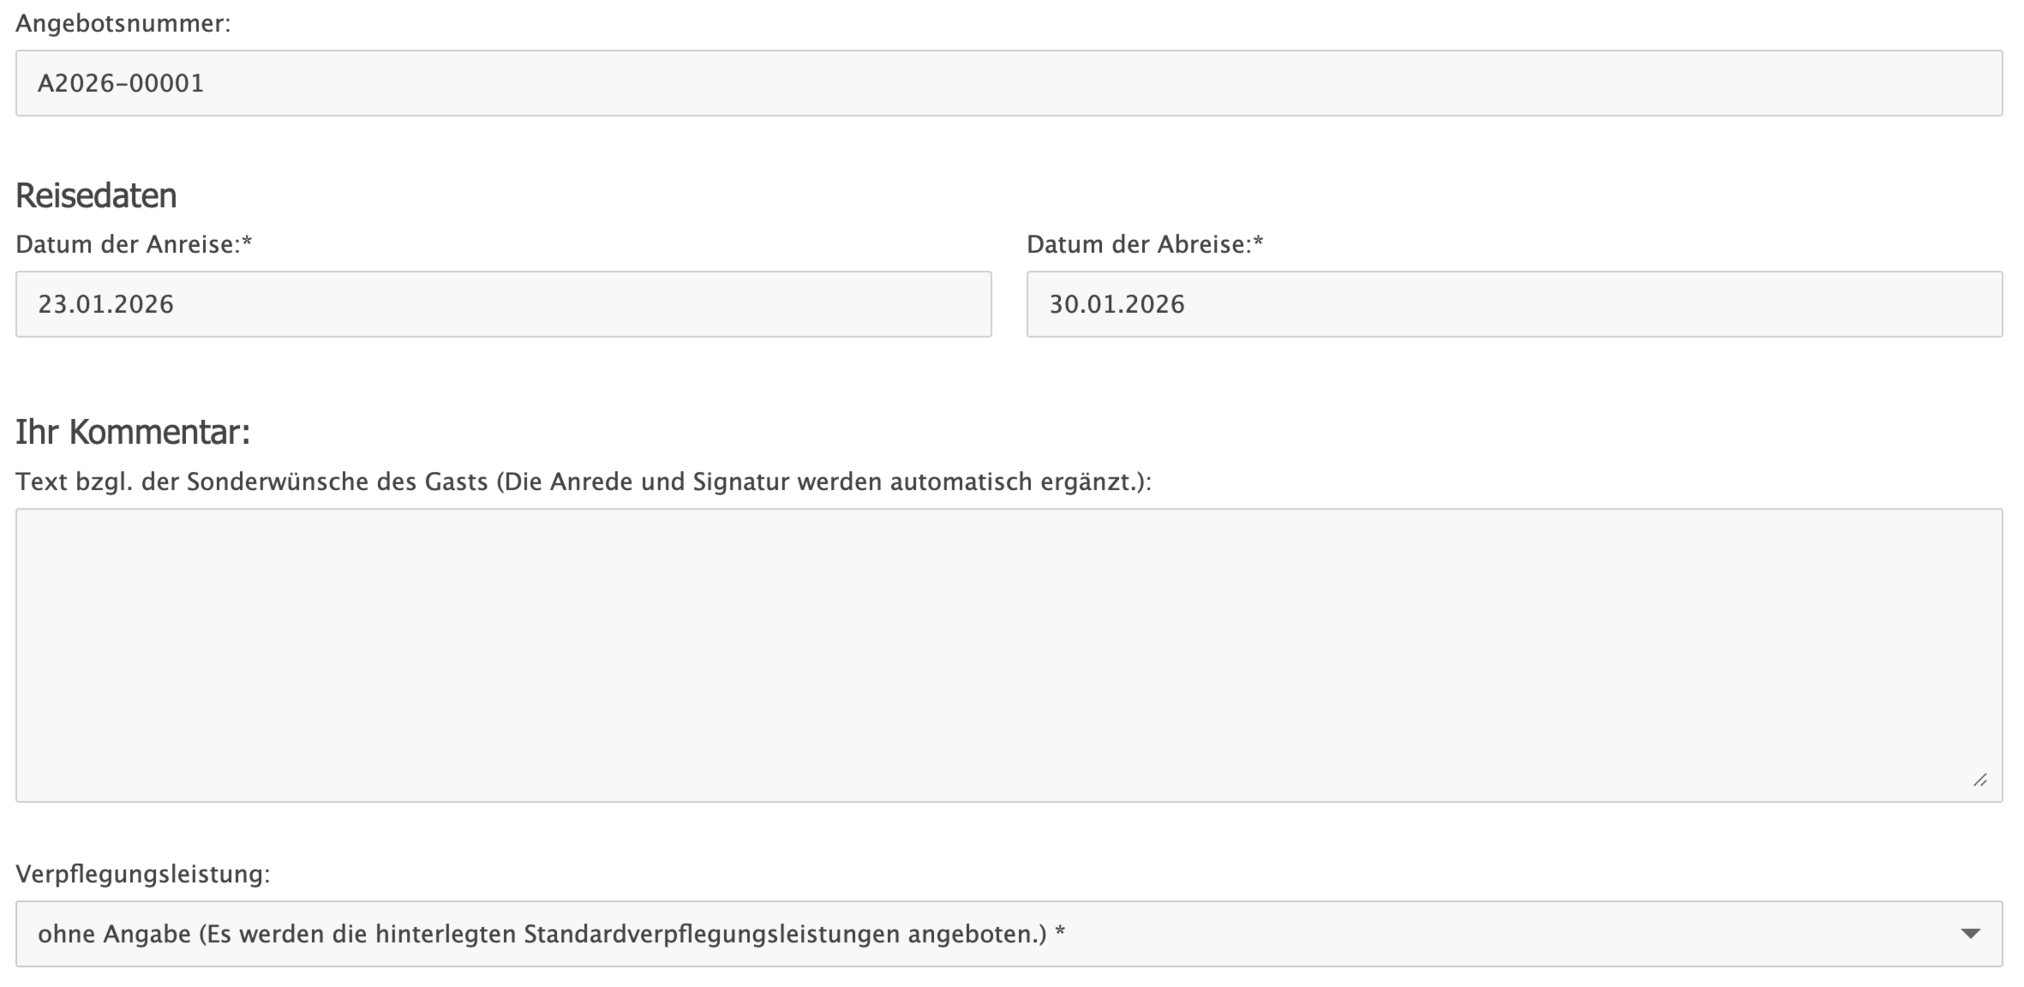The width and height of the screenshot is (2024, 987).
Task: Click the comment text area resize handle
Action: (x=1980, y=780)
